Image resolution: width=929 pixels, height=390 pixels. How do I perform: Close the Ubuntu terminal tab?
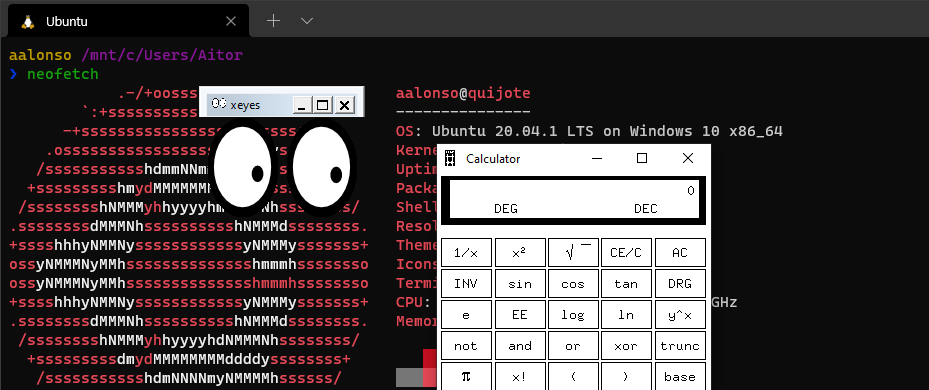click(231, 21)
